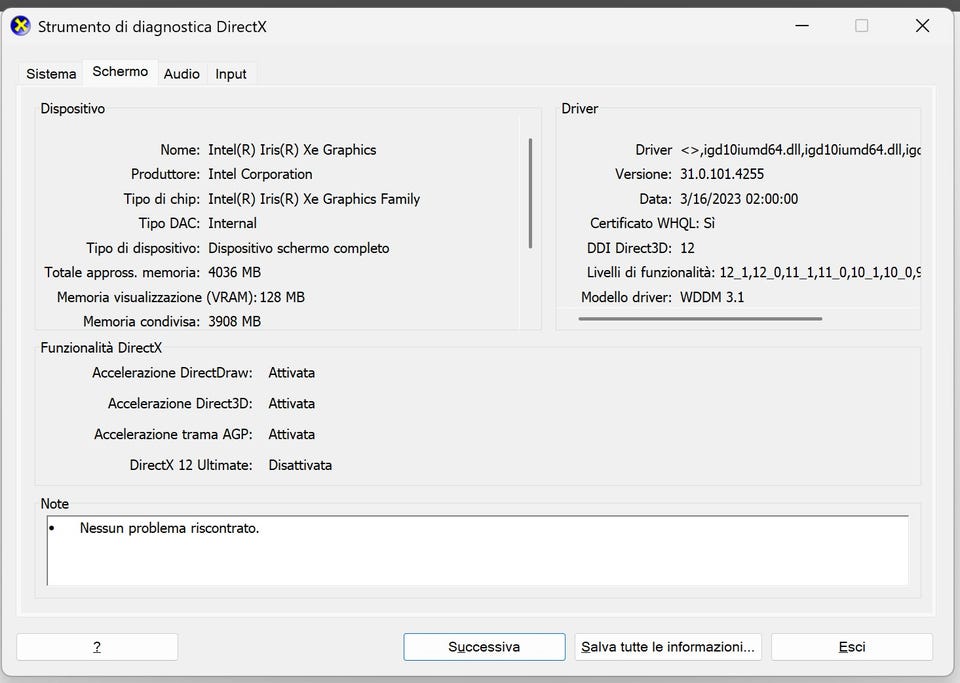960x683 pixels.
Task: Open help with the ? button
Action: [97, 647]
